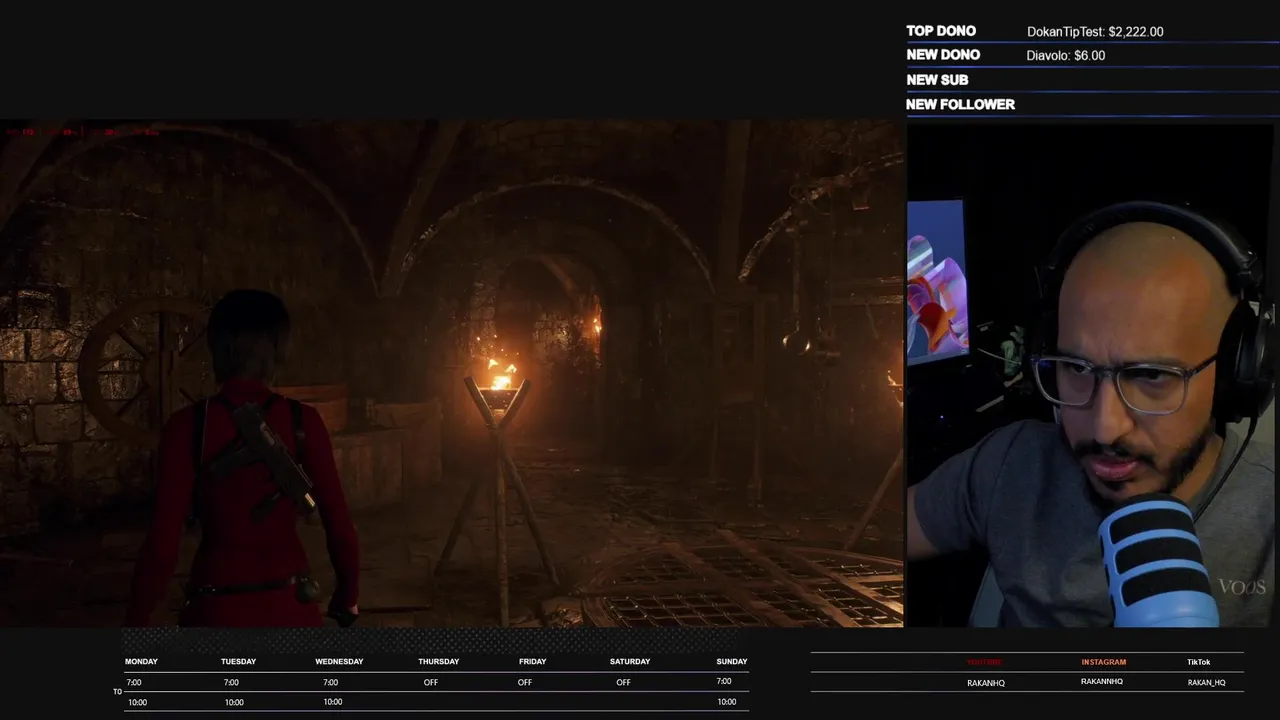Click the THURSDAY schedule header

(438, 661)
